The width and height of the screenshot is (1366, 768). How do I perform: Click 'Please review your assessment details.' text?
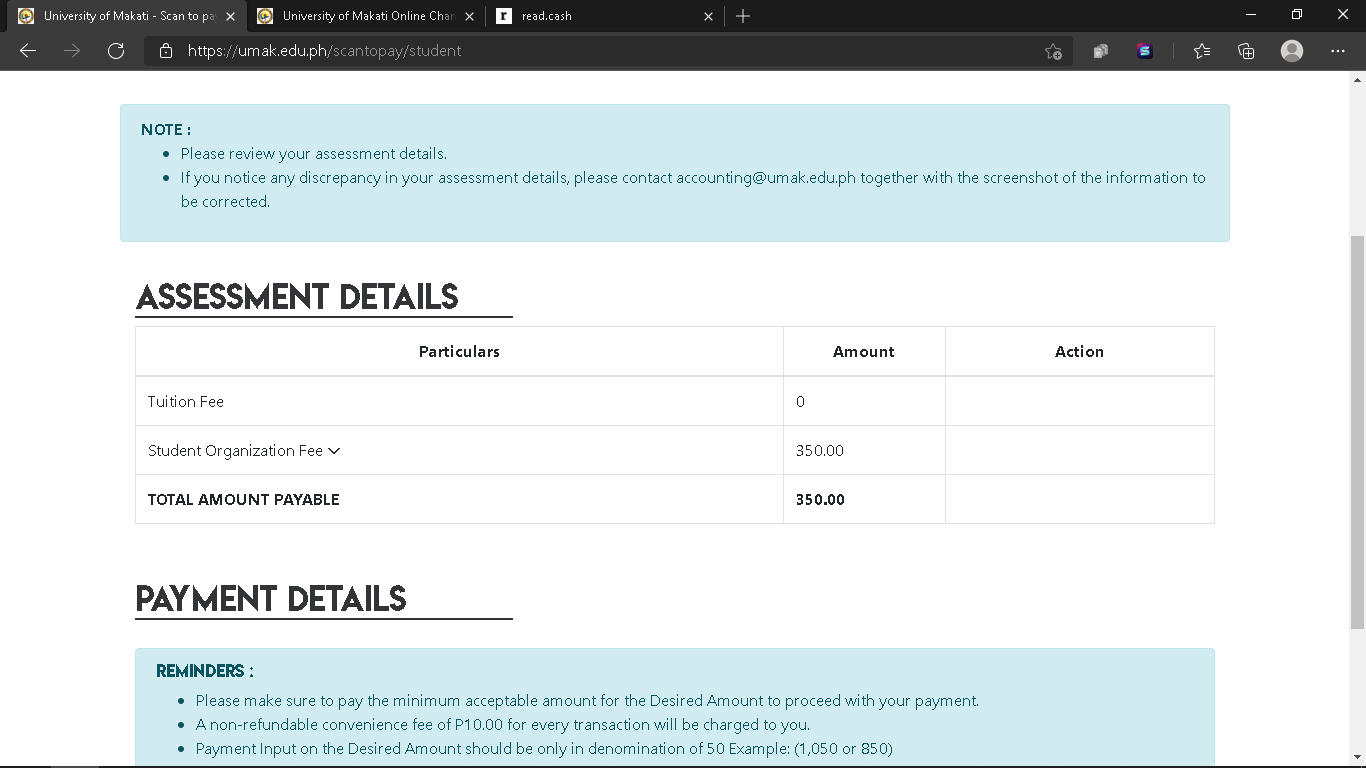[x=313, y=154]
